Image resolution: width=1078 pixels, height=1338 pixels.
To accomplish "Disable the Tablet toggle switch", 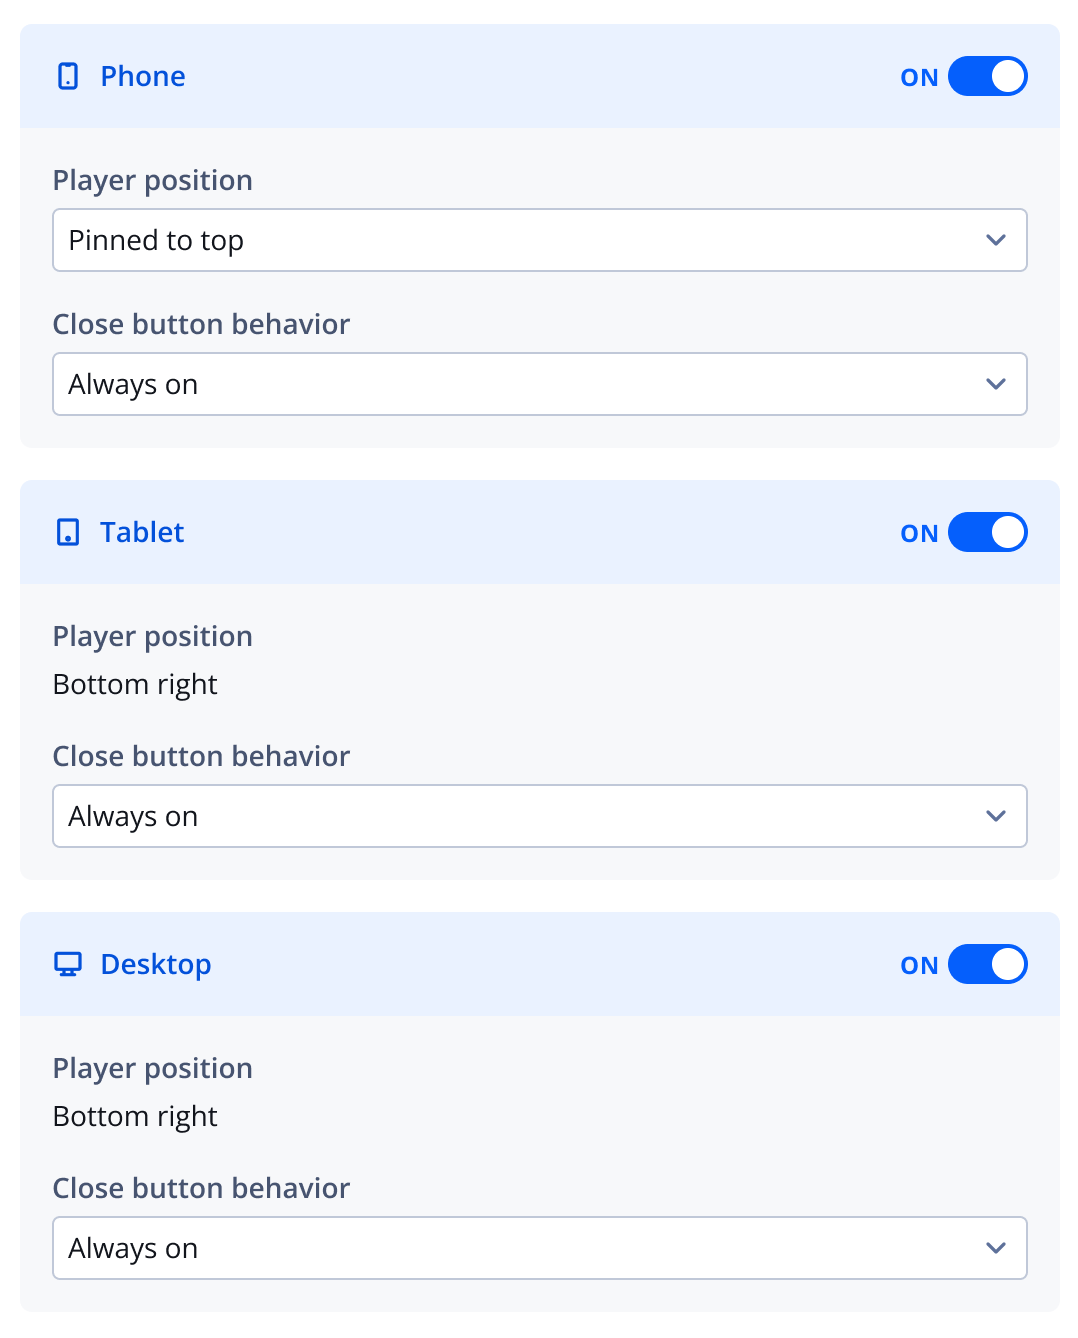I will pos(988,532).
